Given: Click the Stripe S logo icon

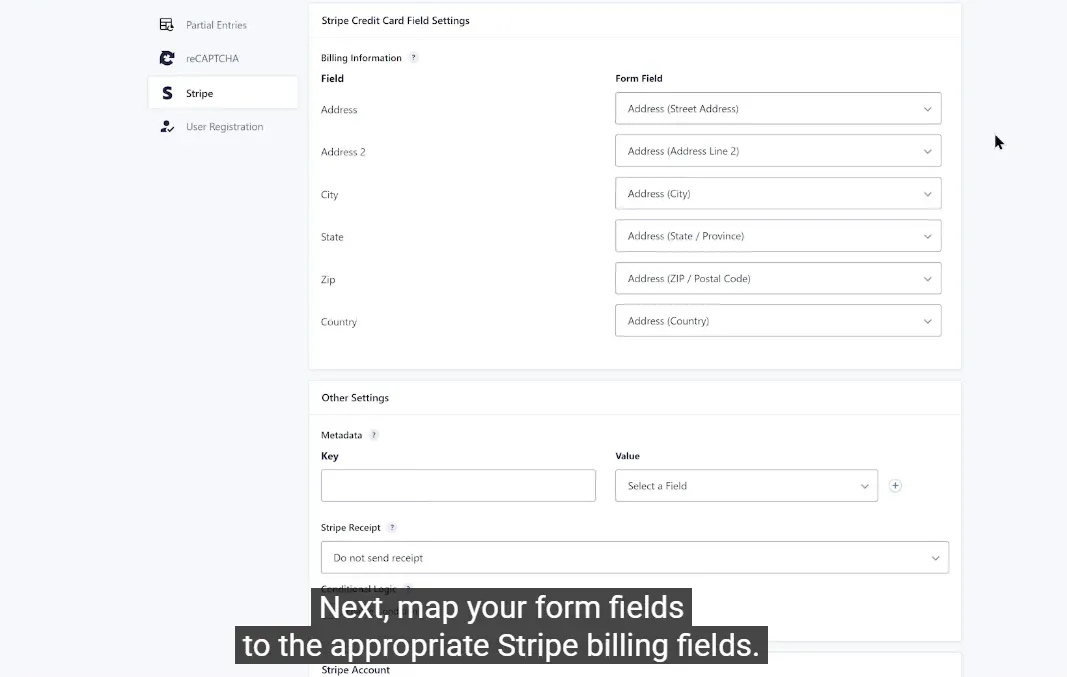Looking at the screenshot, I should (x=167, y=93).
